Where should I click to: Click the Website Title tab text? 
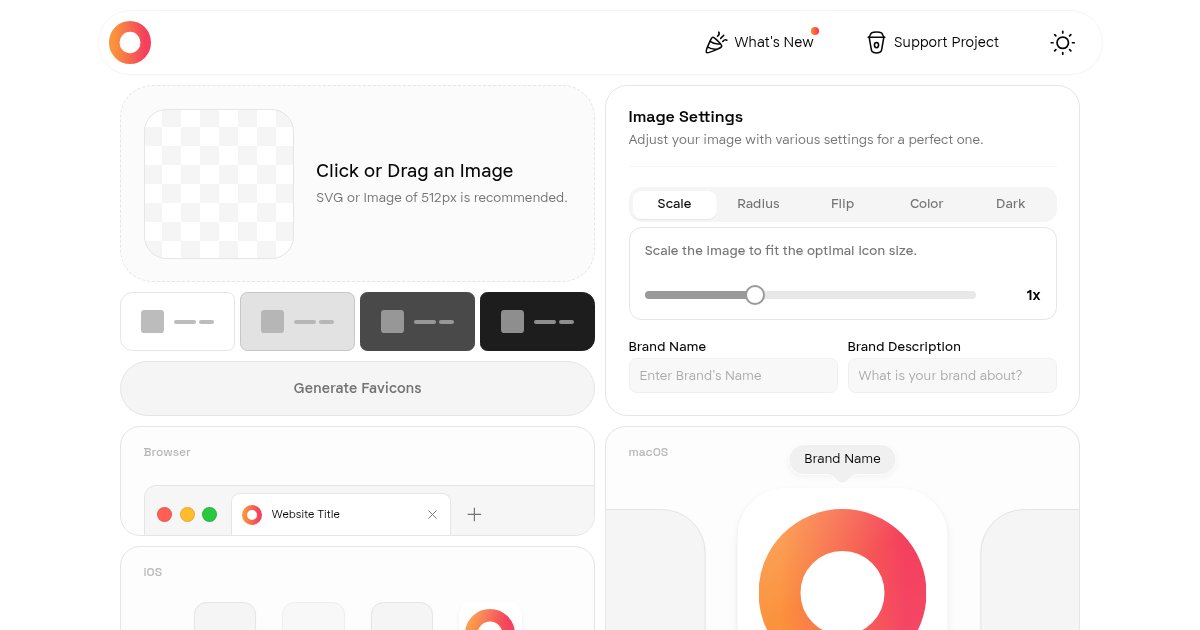[x=306, y=514]
